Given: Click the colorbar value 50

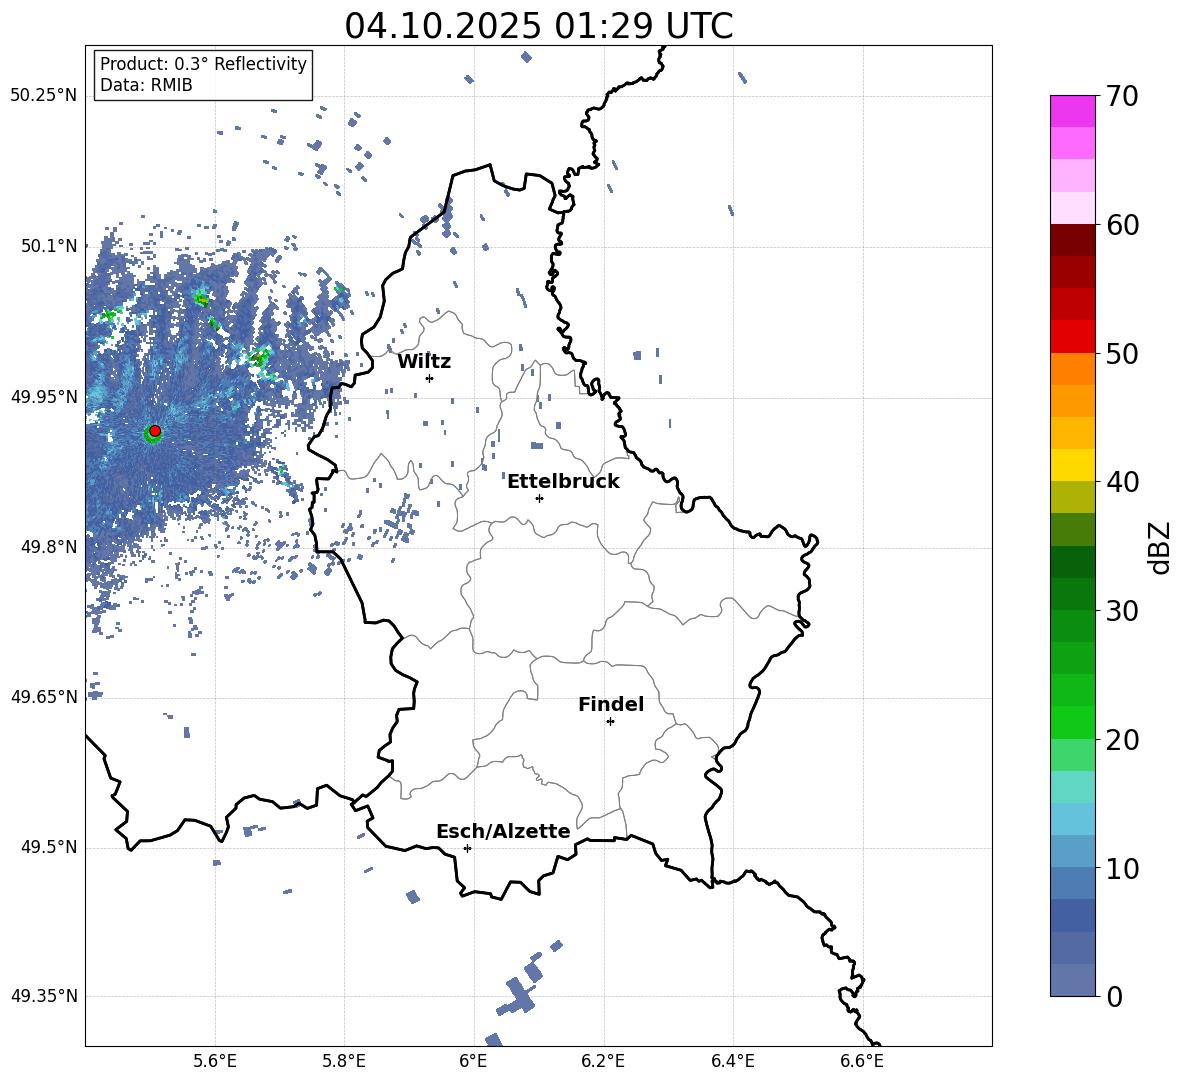Looking at the screenshot, I should pos(1122,354).
